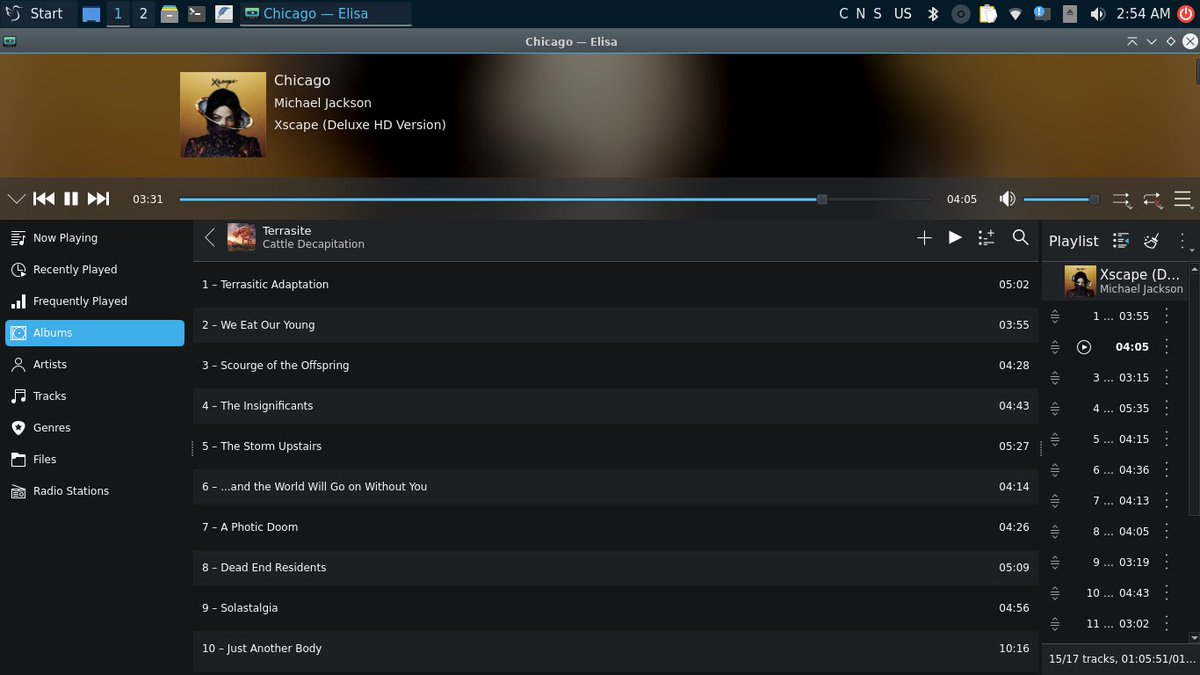Open options for playing playlist track 04:05

pos(1166,347)
